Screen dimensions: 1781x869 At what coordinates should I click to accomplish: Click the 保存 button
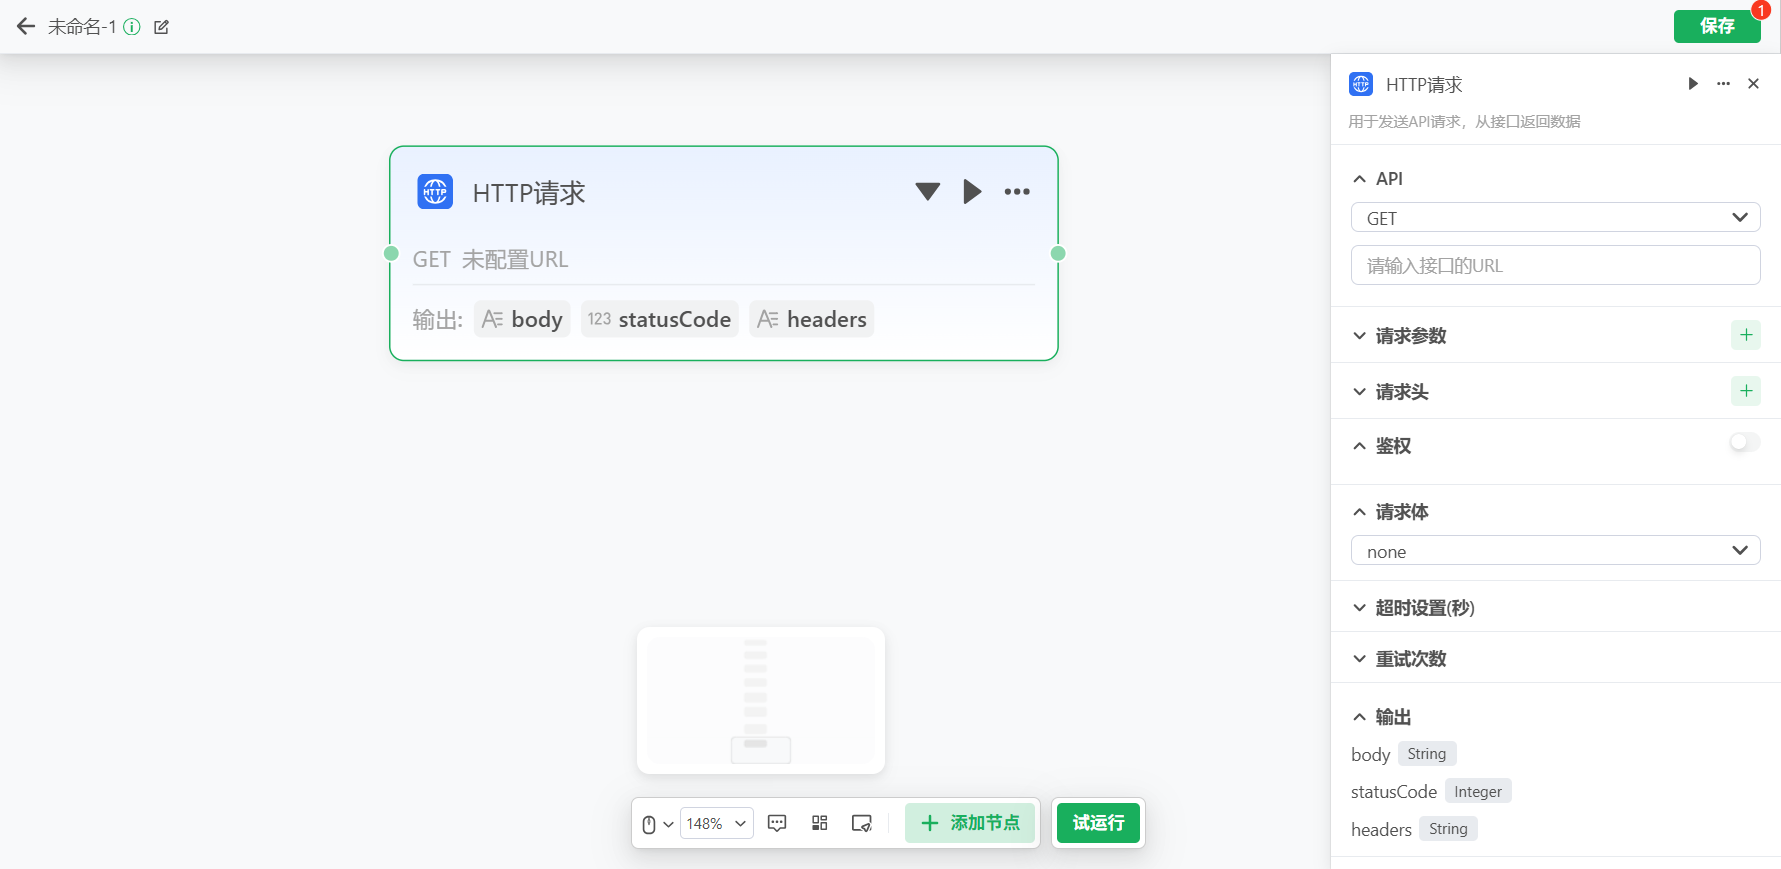tap(1716, 26)
